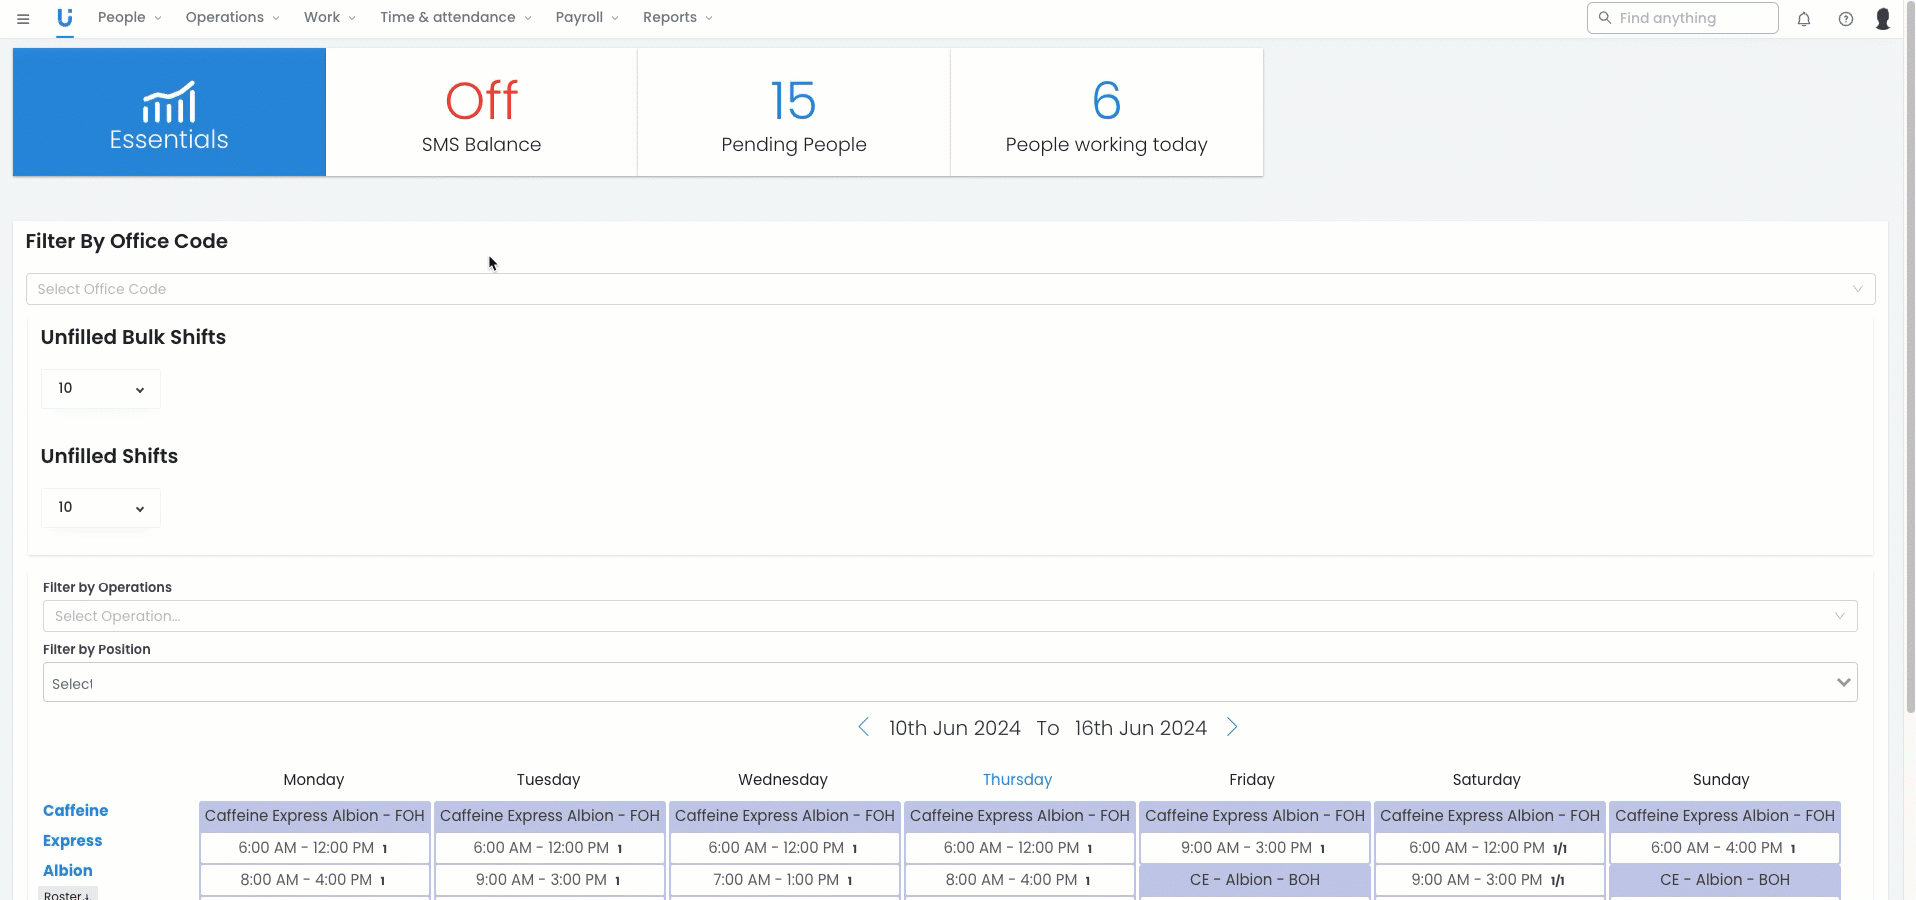Open the user profile avatar

[x=1883, y=19]
